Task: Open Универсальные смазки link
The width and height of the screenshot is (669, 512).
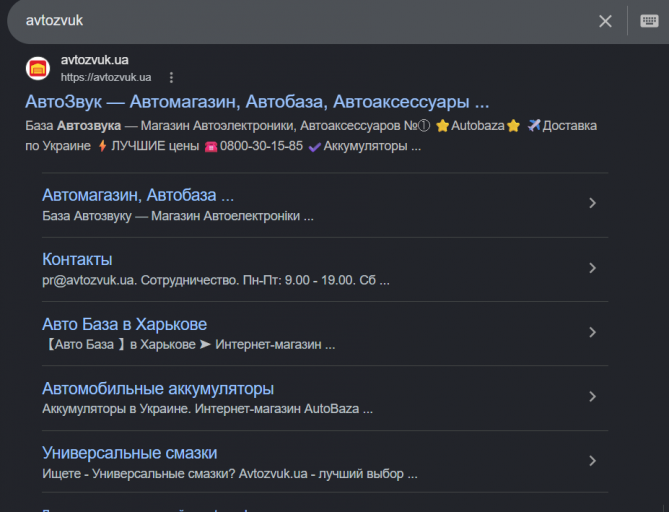Action: point(129,453)
